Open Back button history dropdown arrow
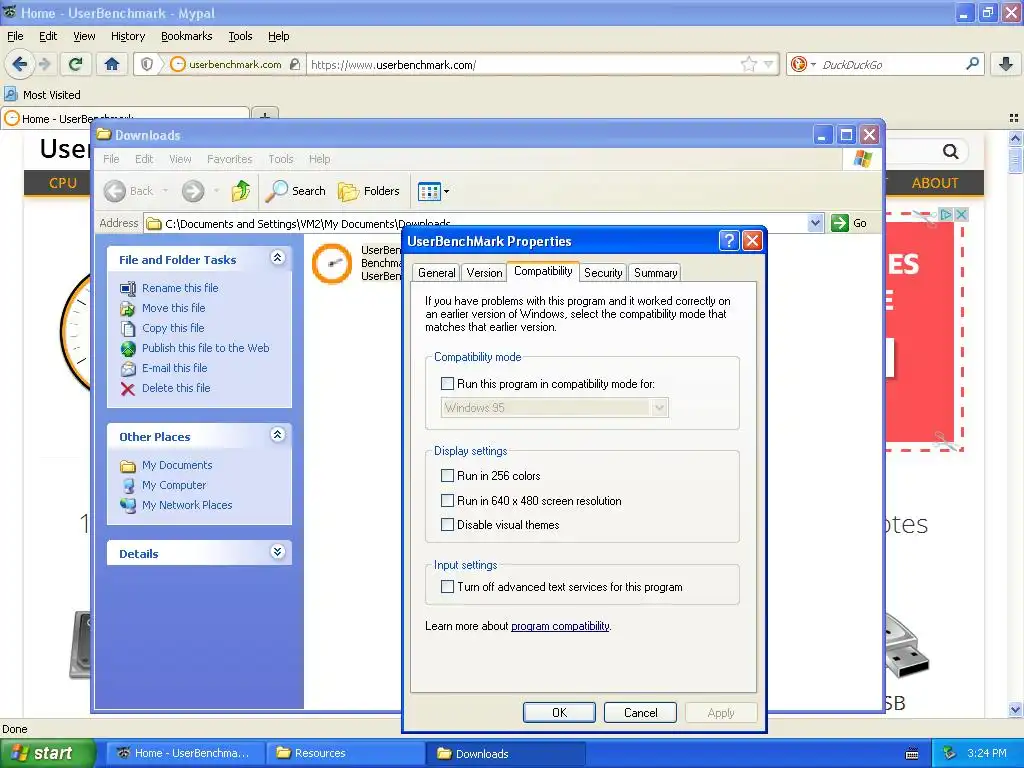Image resolution: width=1024 pixels, height=768 pixels. click(x=165, y=191)
